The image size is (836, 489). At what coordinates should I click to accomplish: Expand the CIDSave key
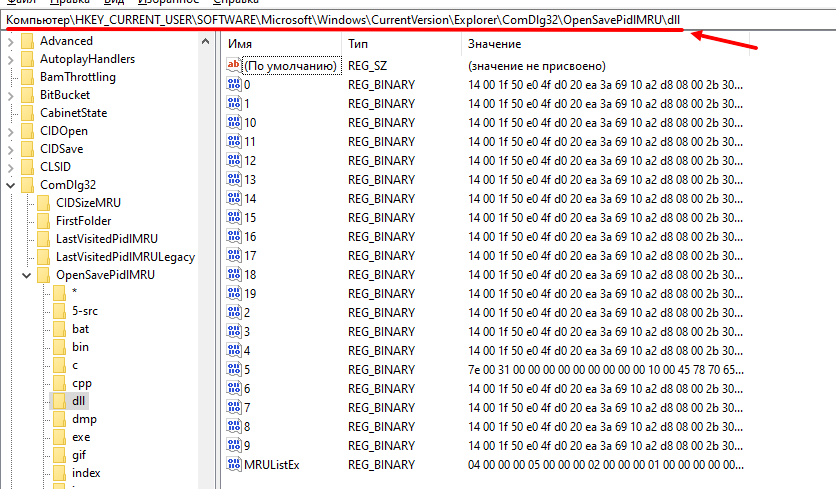(x=11, y=149)
